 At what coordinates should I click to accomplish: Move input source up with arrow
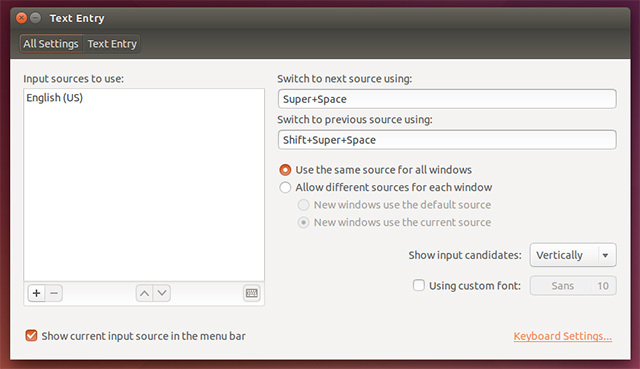click(144, 293)
